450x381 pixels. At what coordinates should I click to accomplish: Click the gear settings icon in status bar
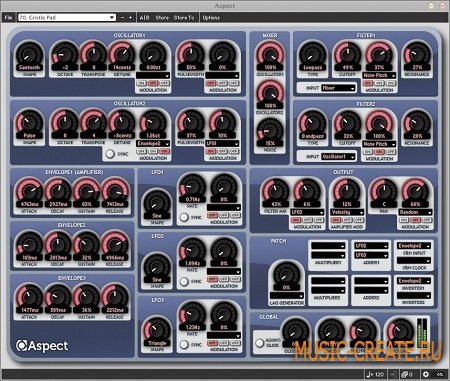point(426,375)
